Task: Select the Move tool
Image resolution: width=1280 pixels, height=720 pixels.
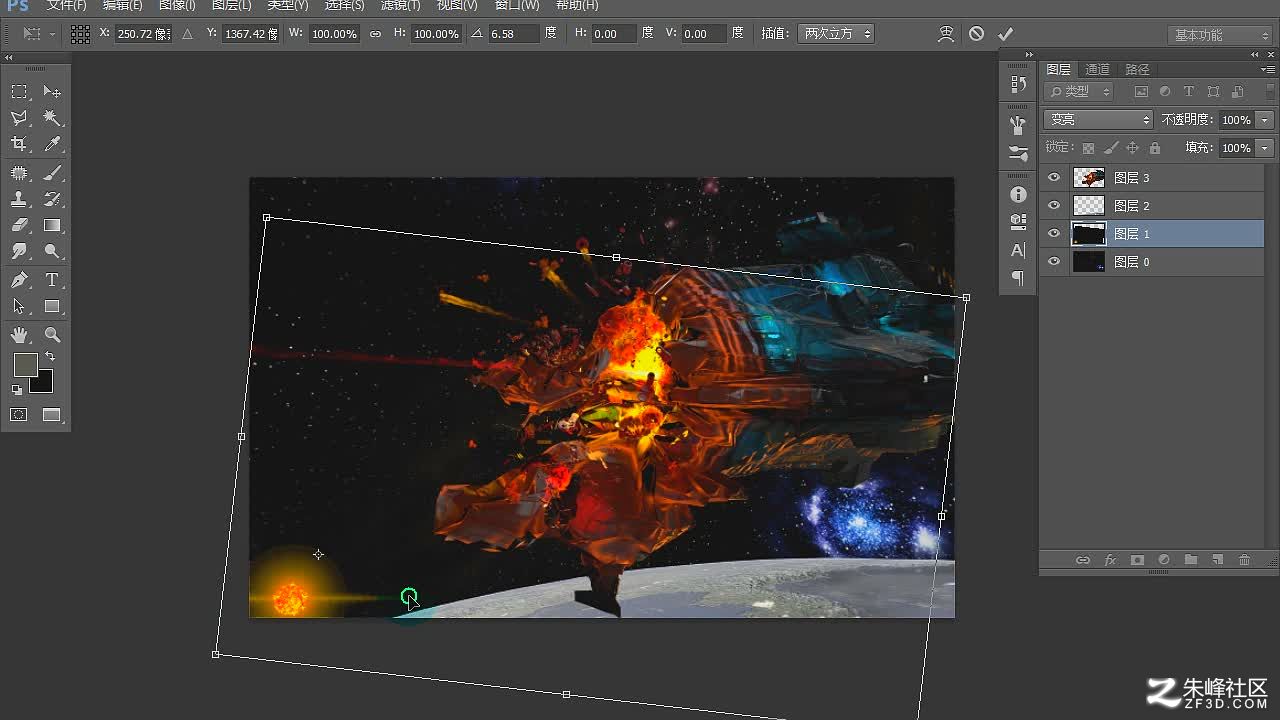Action: (52, 92)
